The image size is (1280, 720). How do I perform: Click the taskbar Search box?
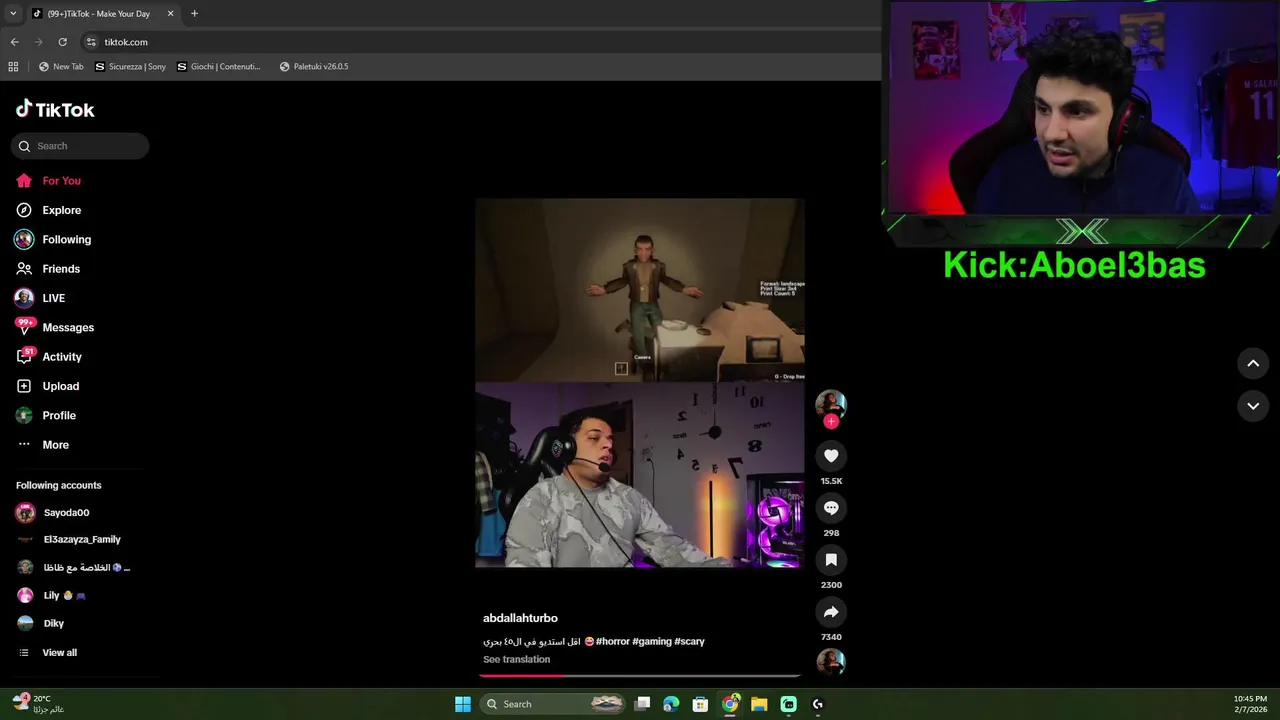click(554, 704)
